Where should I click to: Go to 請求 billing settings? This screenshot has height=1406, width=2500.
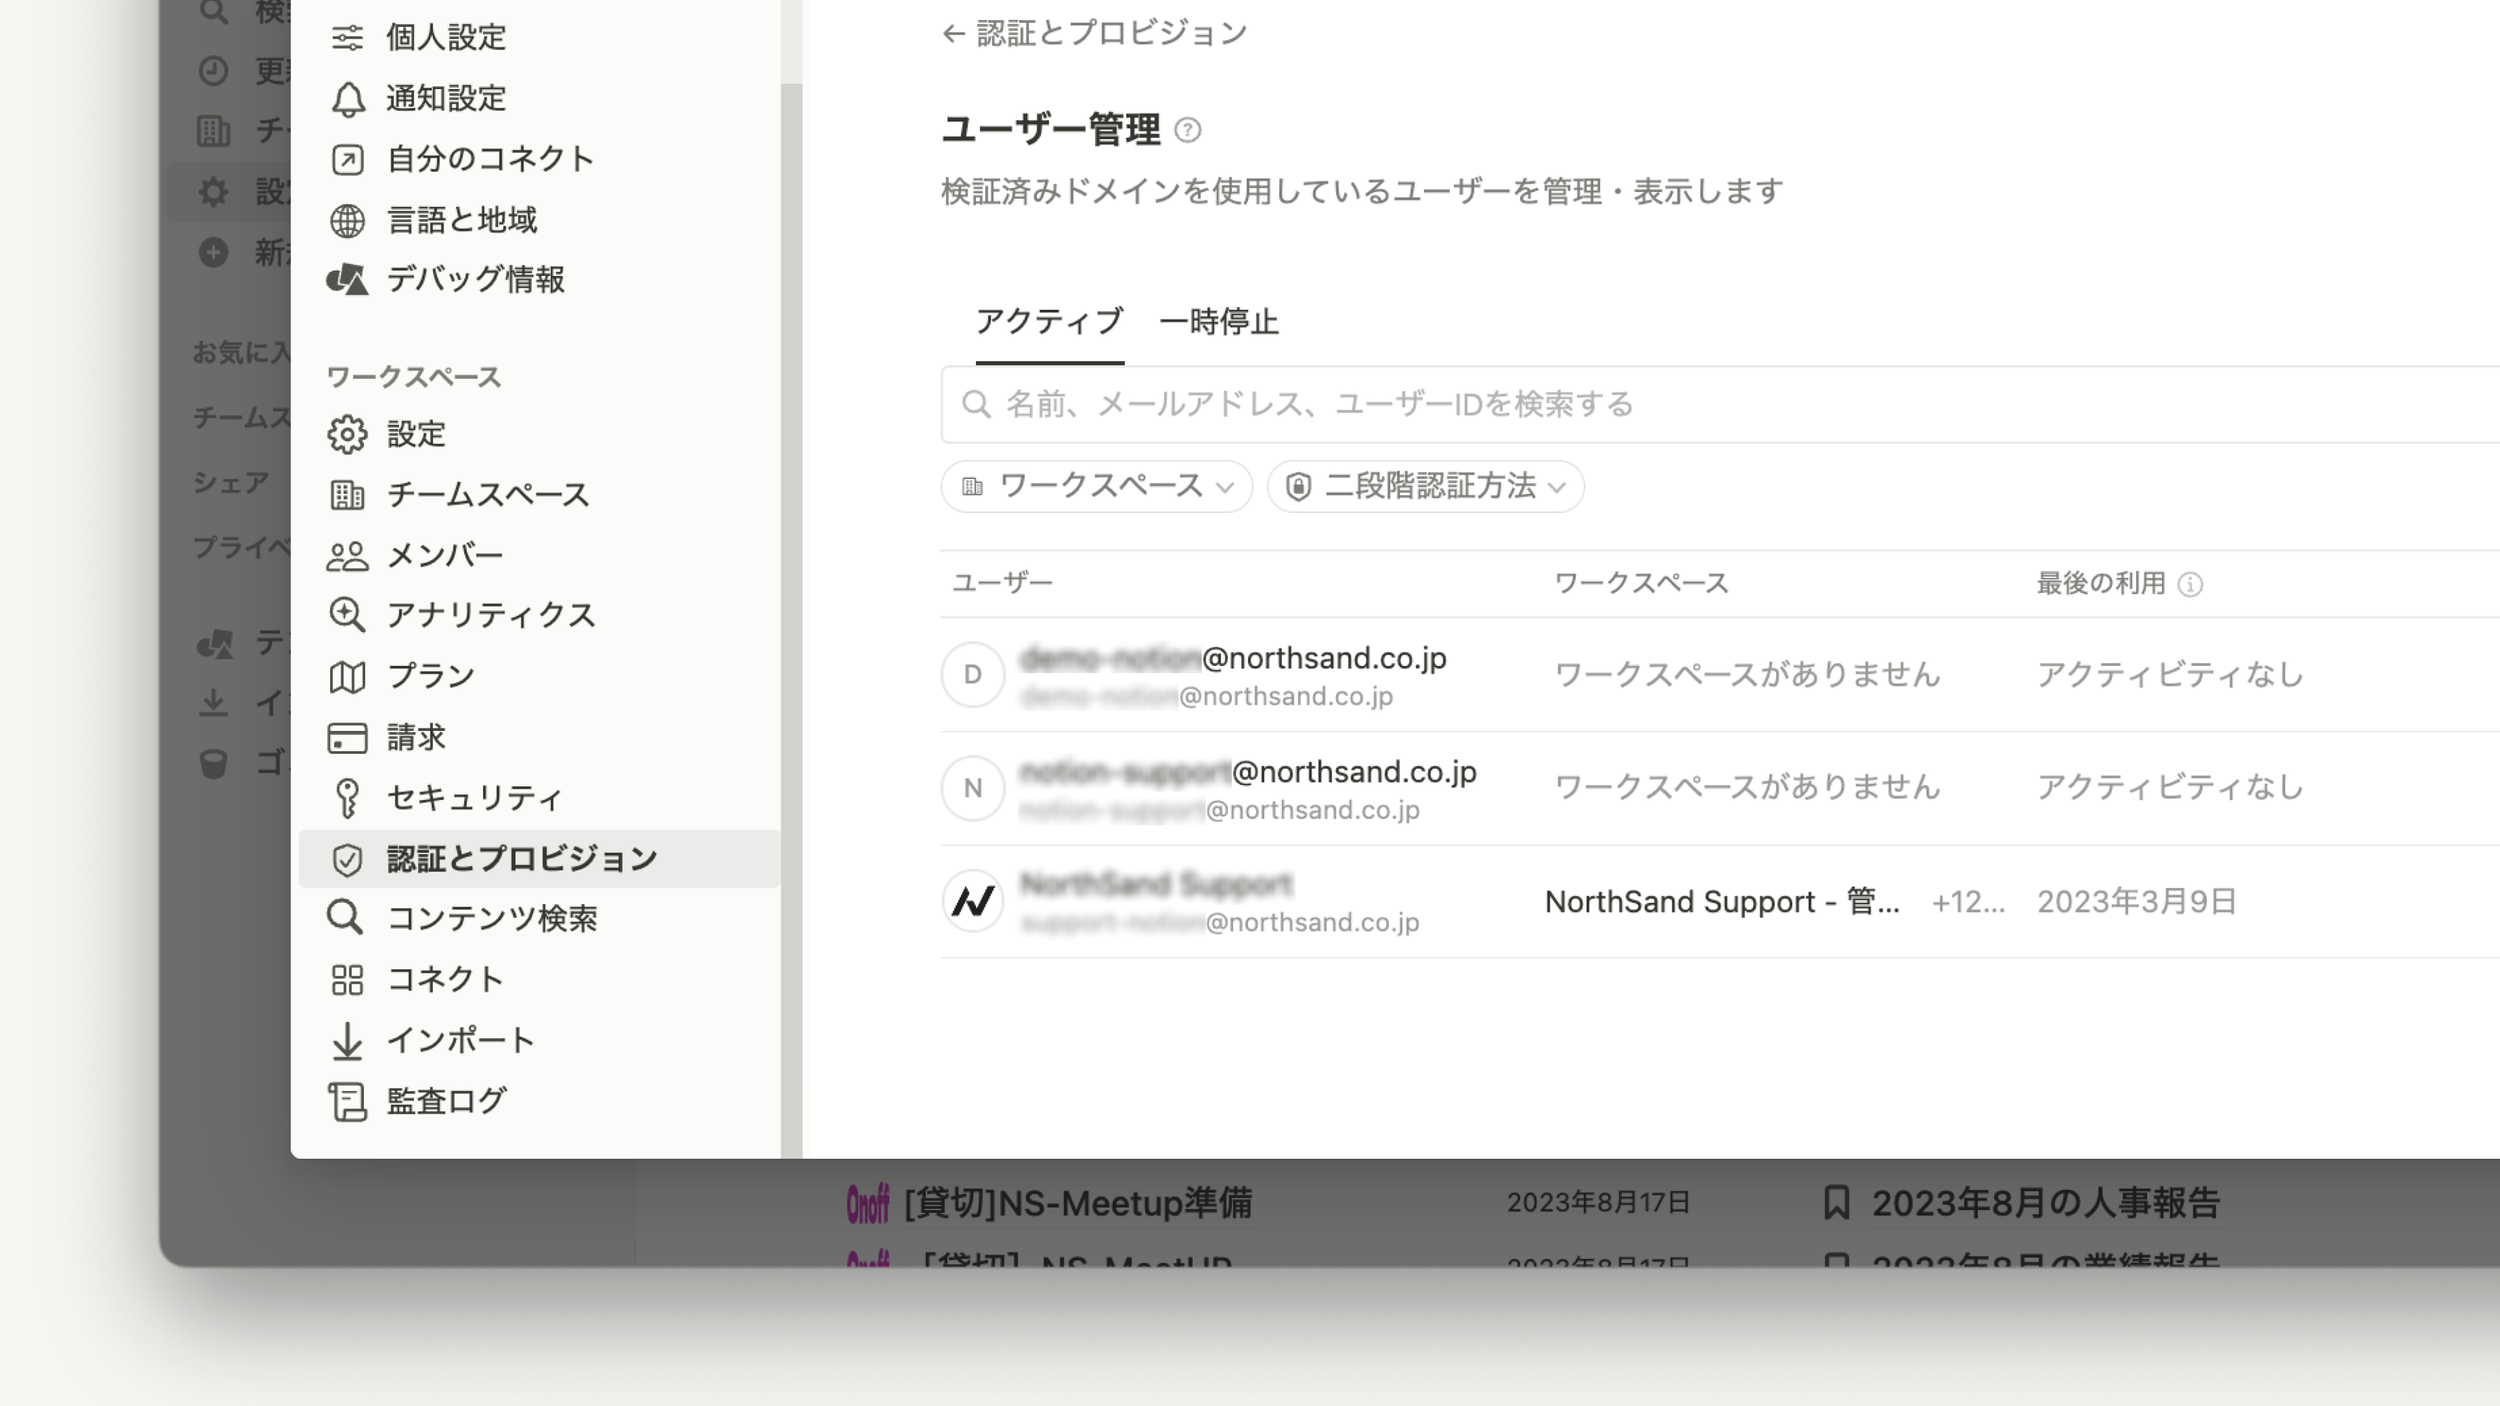coord(415,737)
